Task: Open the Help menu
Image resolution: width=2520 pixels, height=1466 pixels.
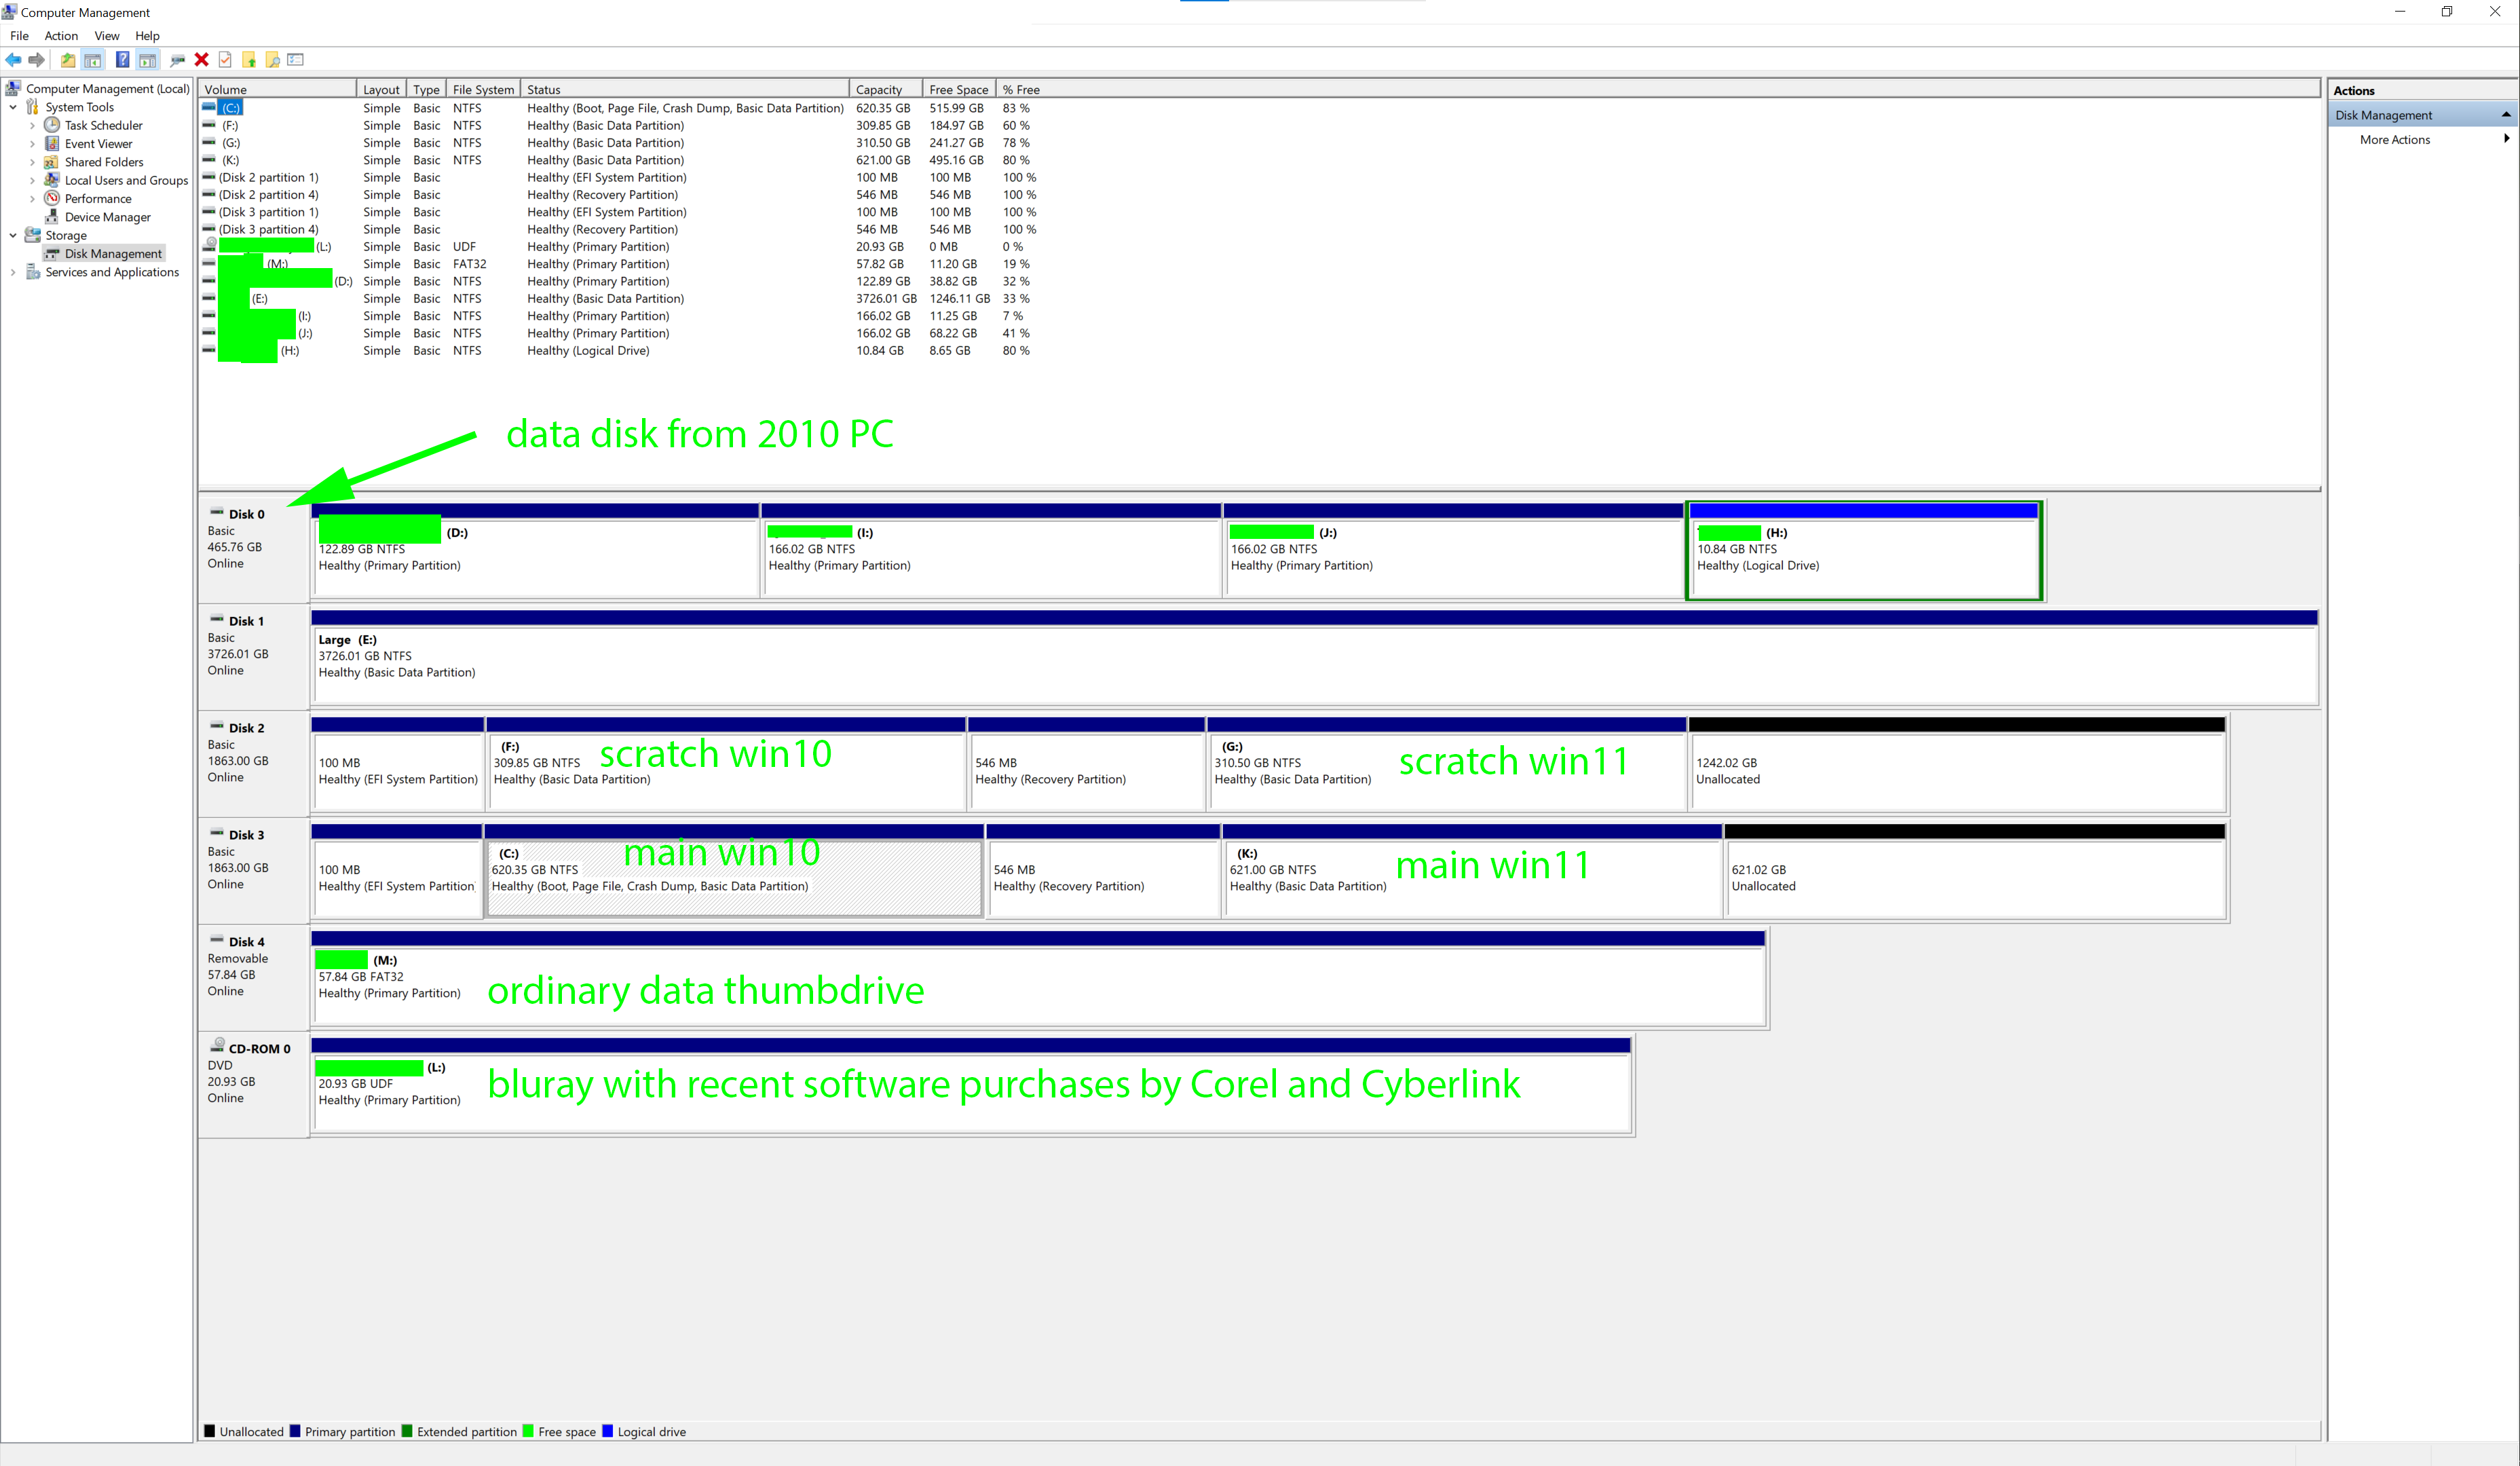Action: point(148,36)
